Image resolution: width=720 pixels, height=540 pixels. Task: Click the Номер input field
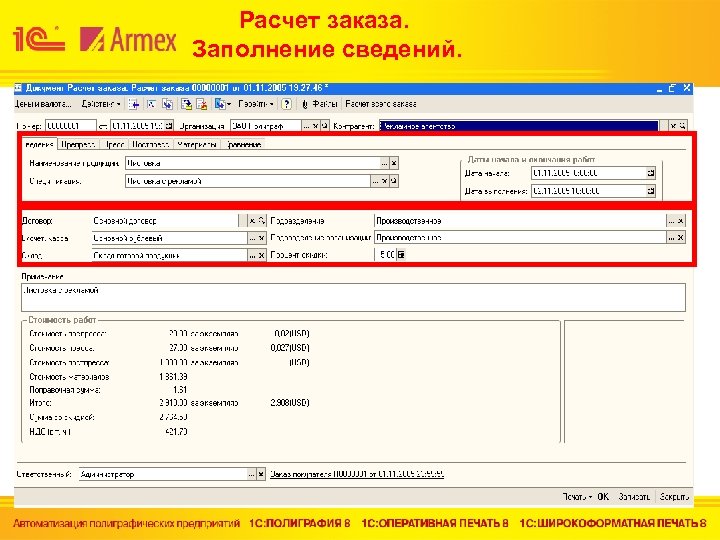click(70, 125)
